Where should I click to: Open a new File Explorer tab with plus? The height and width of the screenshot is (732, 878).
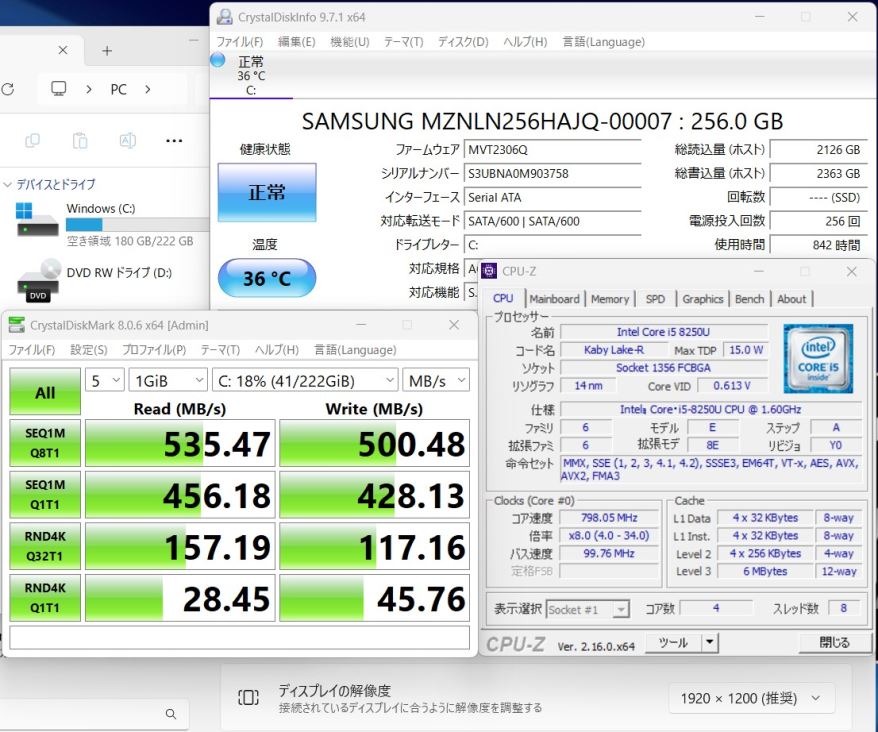[x=107, y=51]
